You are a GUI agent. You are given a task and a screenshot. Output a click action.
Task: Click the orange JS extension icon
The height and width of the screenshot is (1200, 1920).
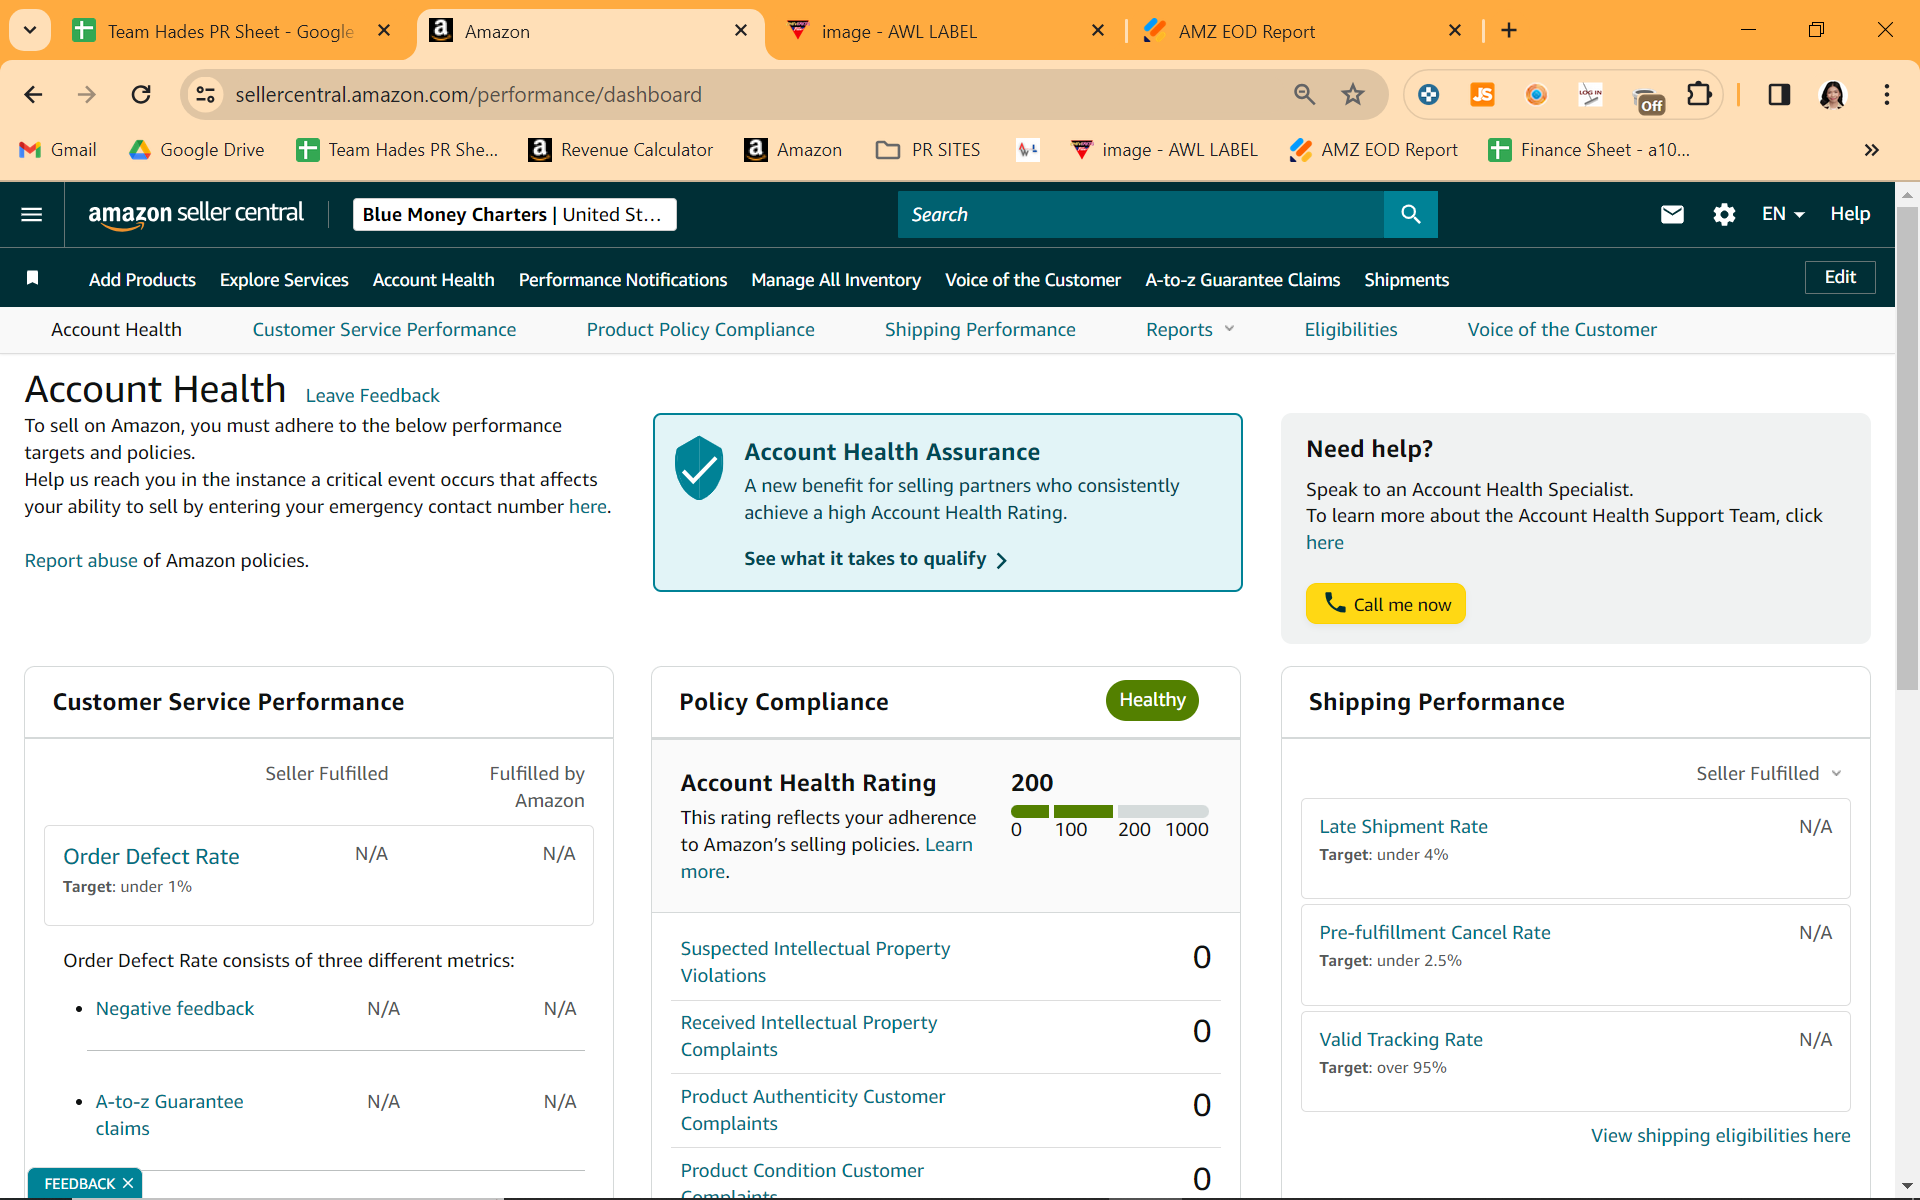click(x=1482, y=94)
